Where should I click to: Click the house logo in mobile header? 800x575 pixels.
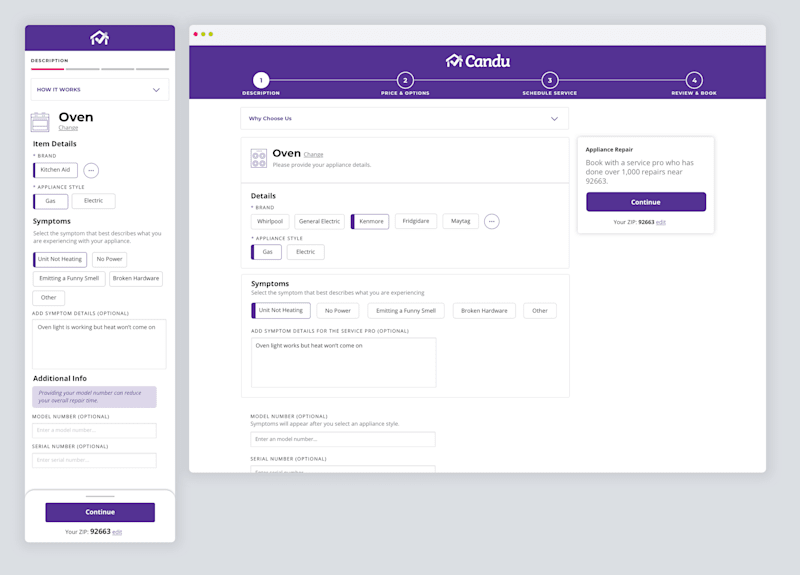[x=99, y=38]
